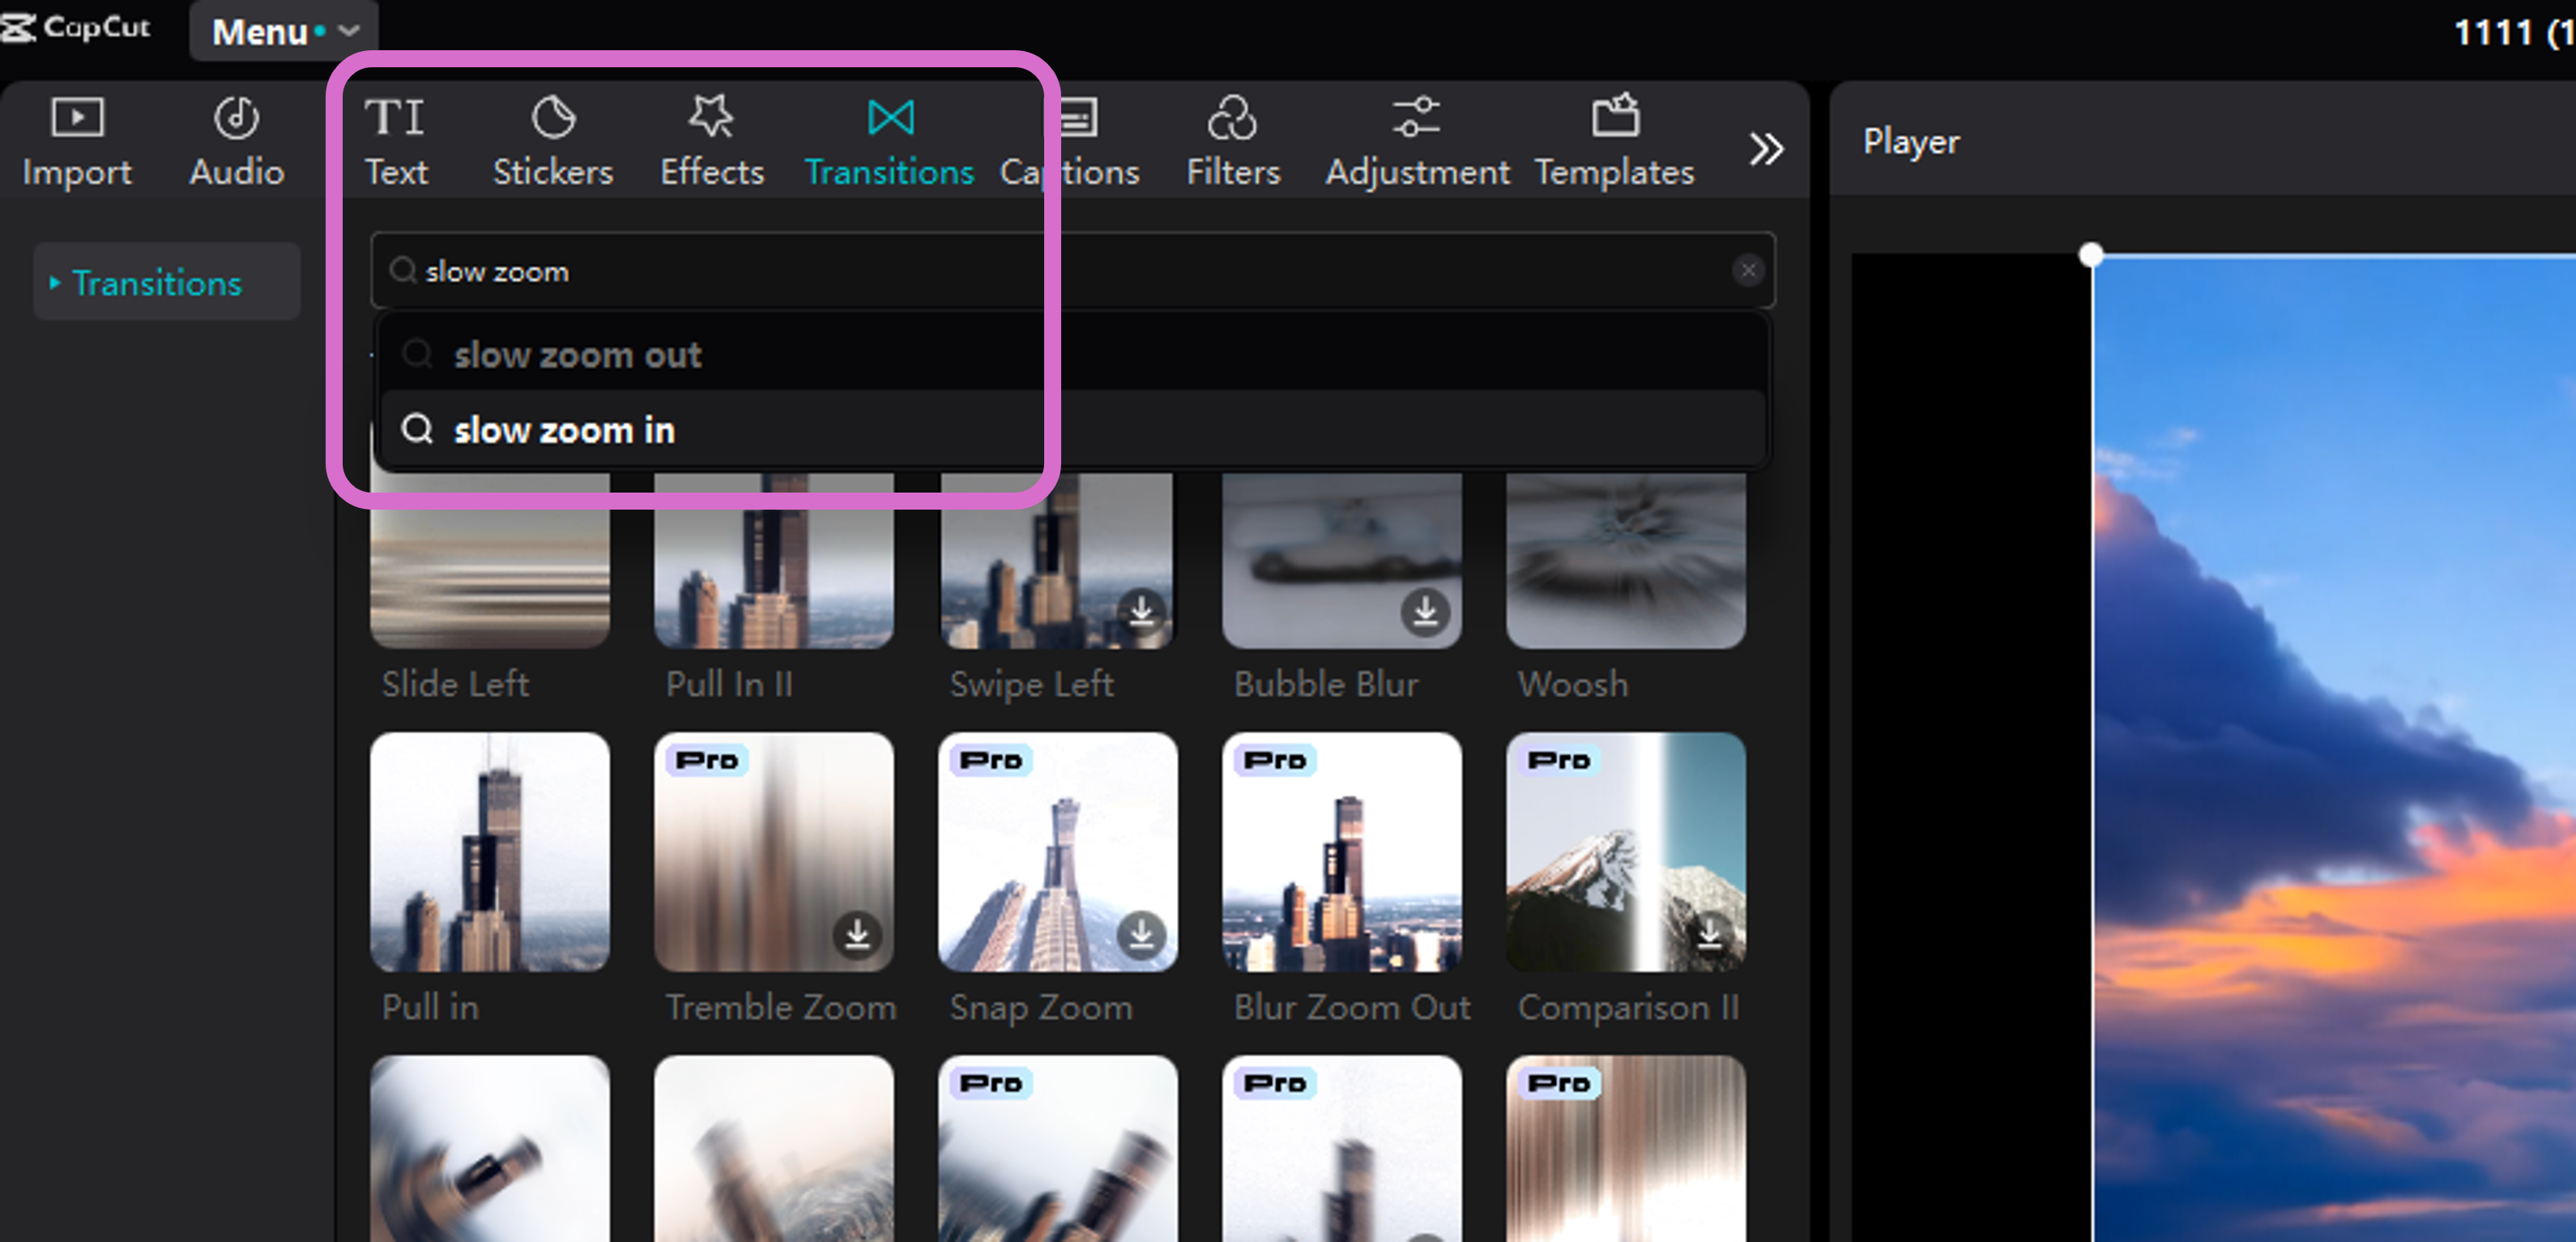Open the Import media panel

pos(77,142)
